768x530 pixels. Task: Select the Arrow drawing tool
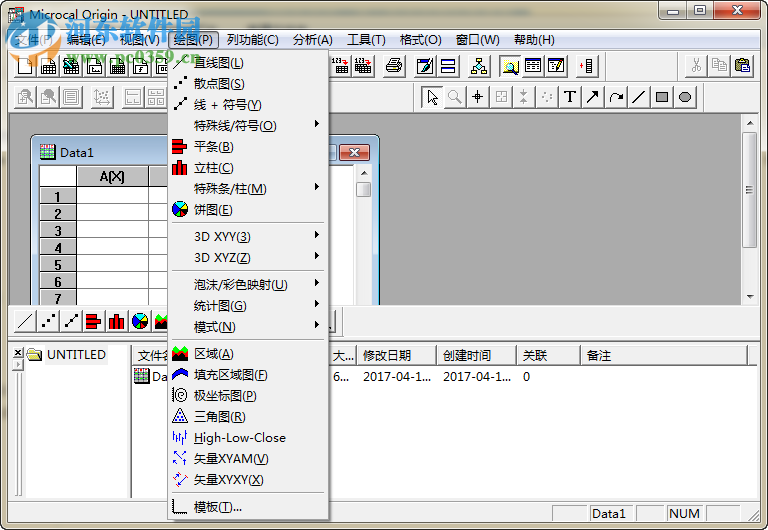point(593,97)
